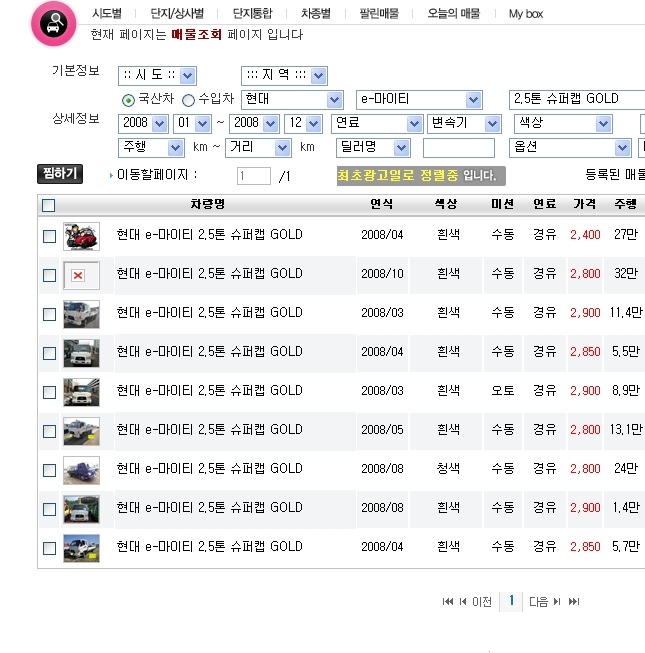Open the start year 2008 dropdown

click(x=144, y=124)
